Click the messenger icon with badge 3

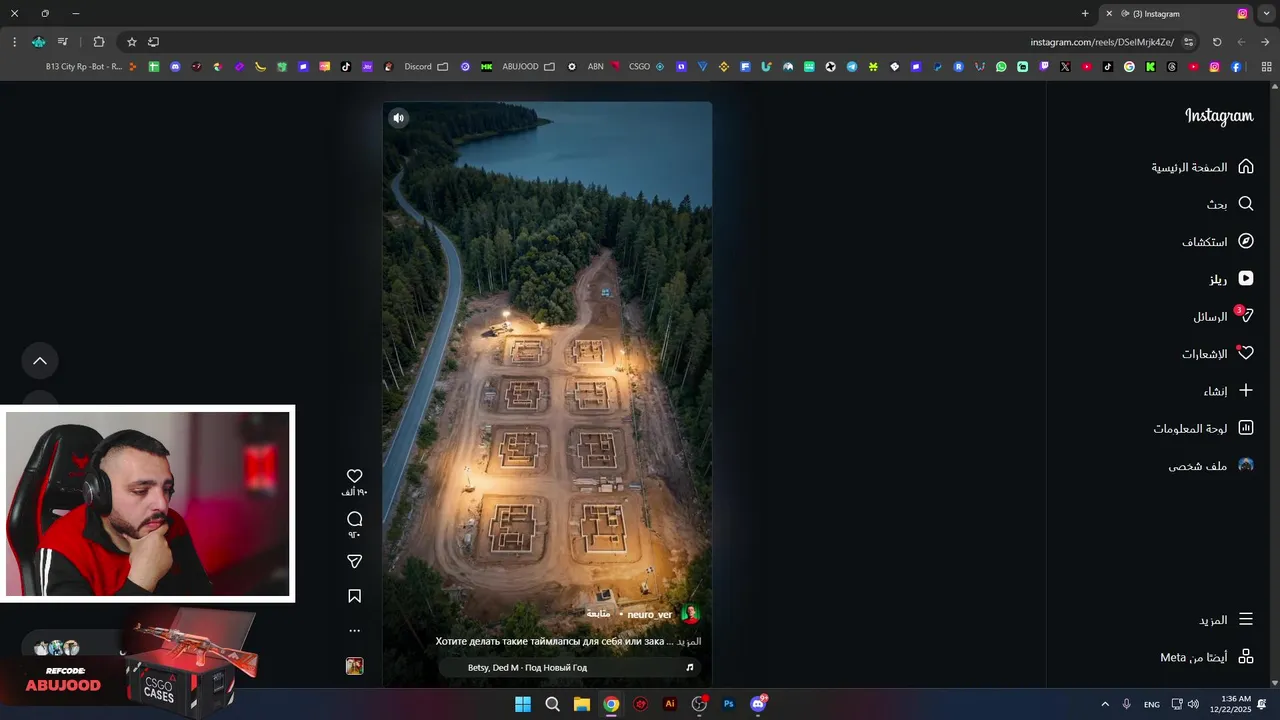(x=1245, y=315)
